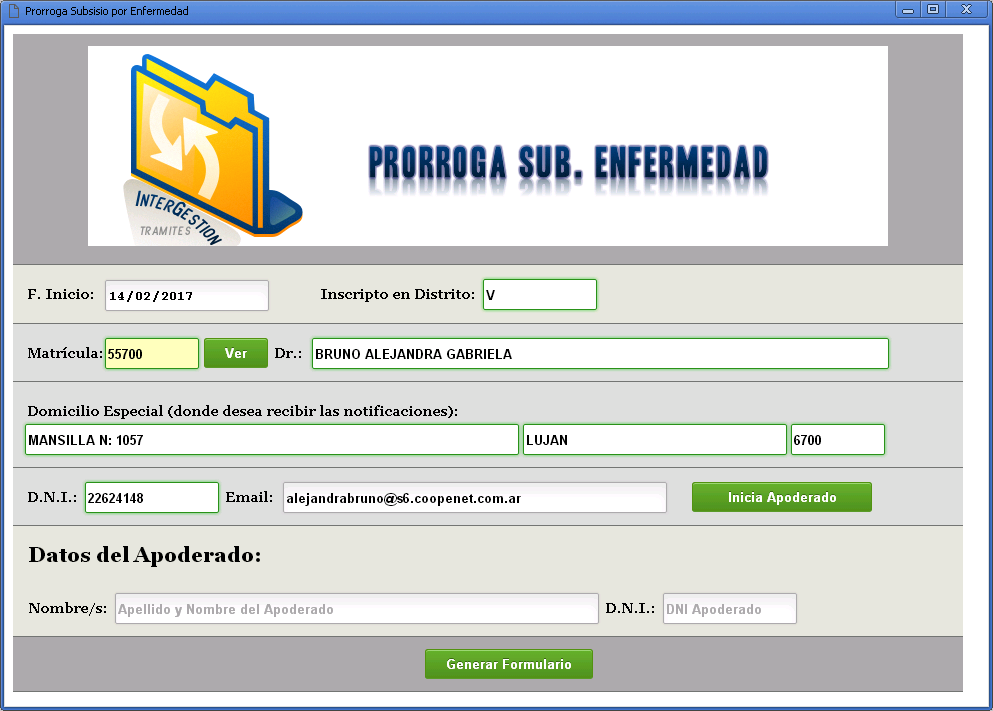993x711 pixels.
Task: Select the Inscripto en Distrito field
Action: pos(540,294)
